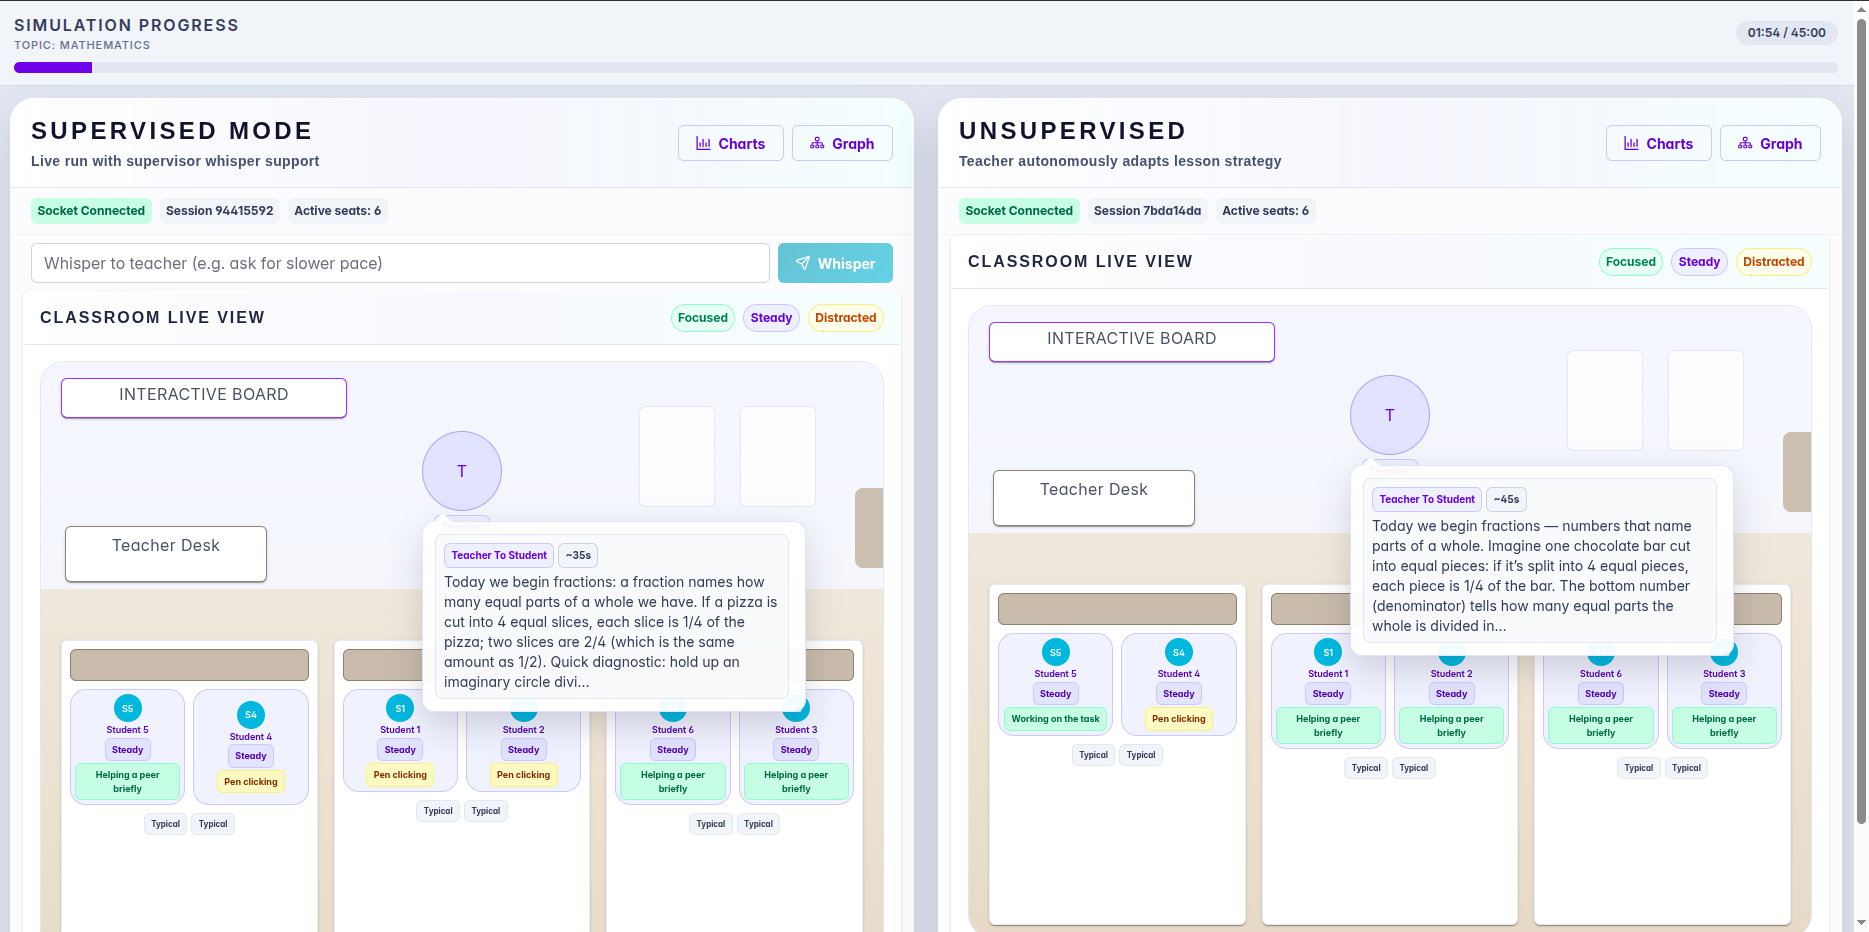Click the simulation progress bar
This screenshot has width=1869, height=932.
pyautogui.click(x=926, y=68)
